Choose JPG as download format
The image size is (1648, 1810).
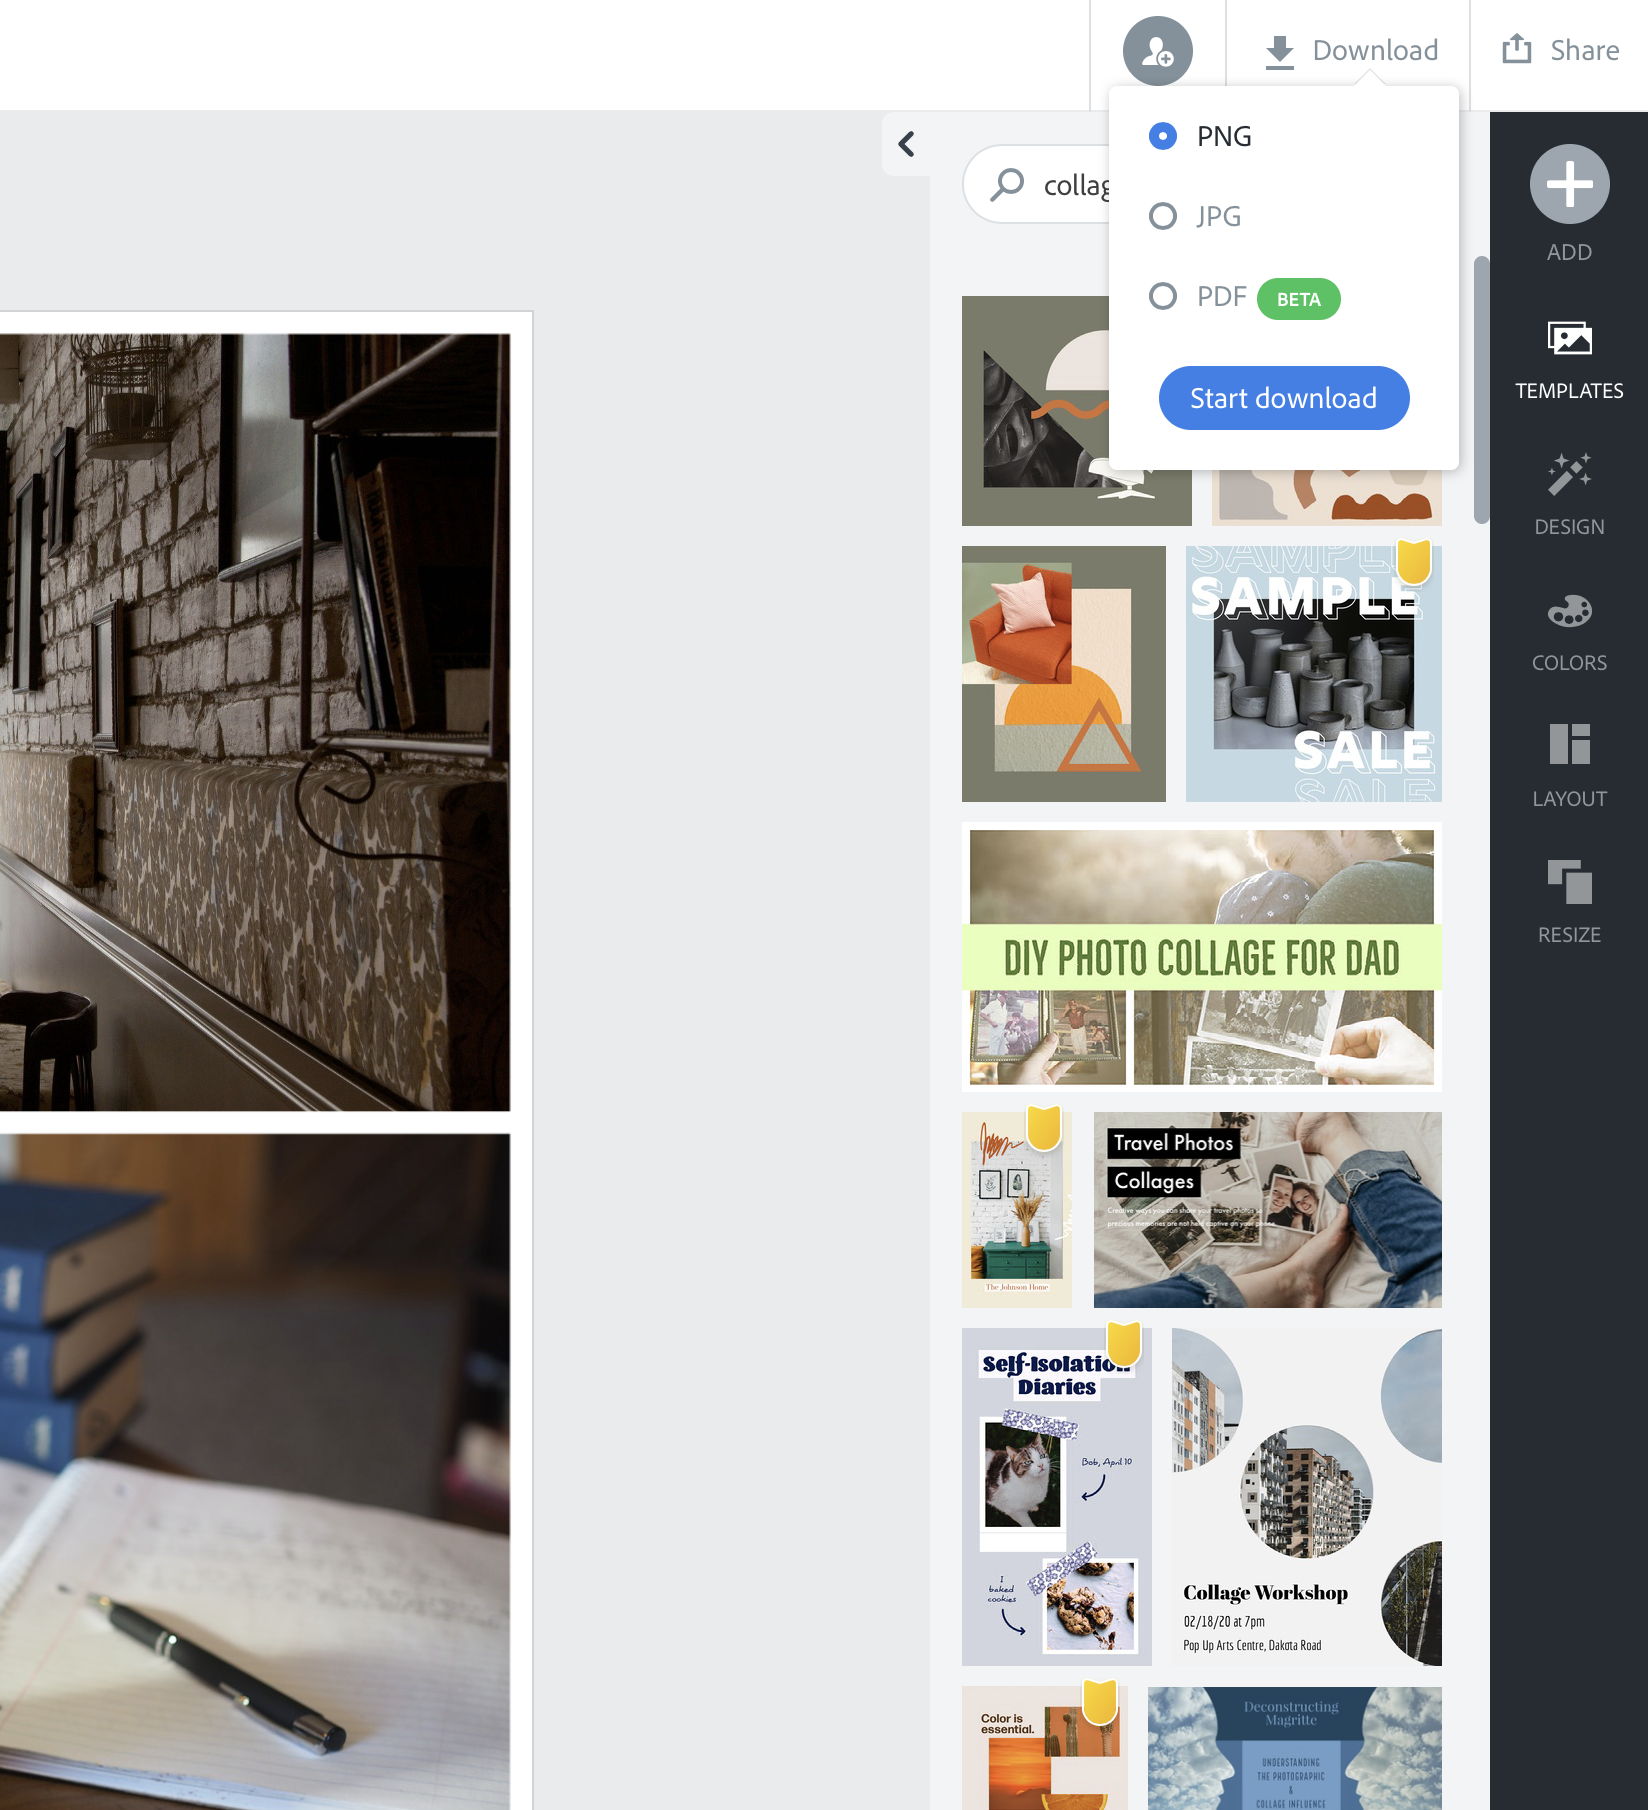(x=1163, y=216)
